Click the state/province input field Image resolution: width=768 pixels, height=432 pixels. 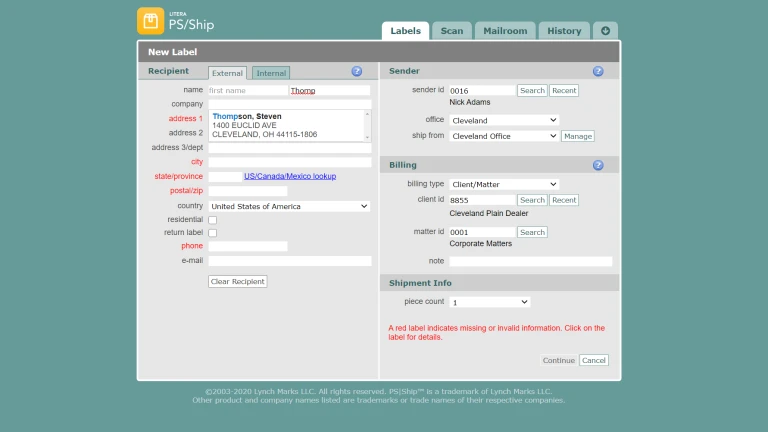point(225,177)
